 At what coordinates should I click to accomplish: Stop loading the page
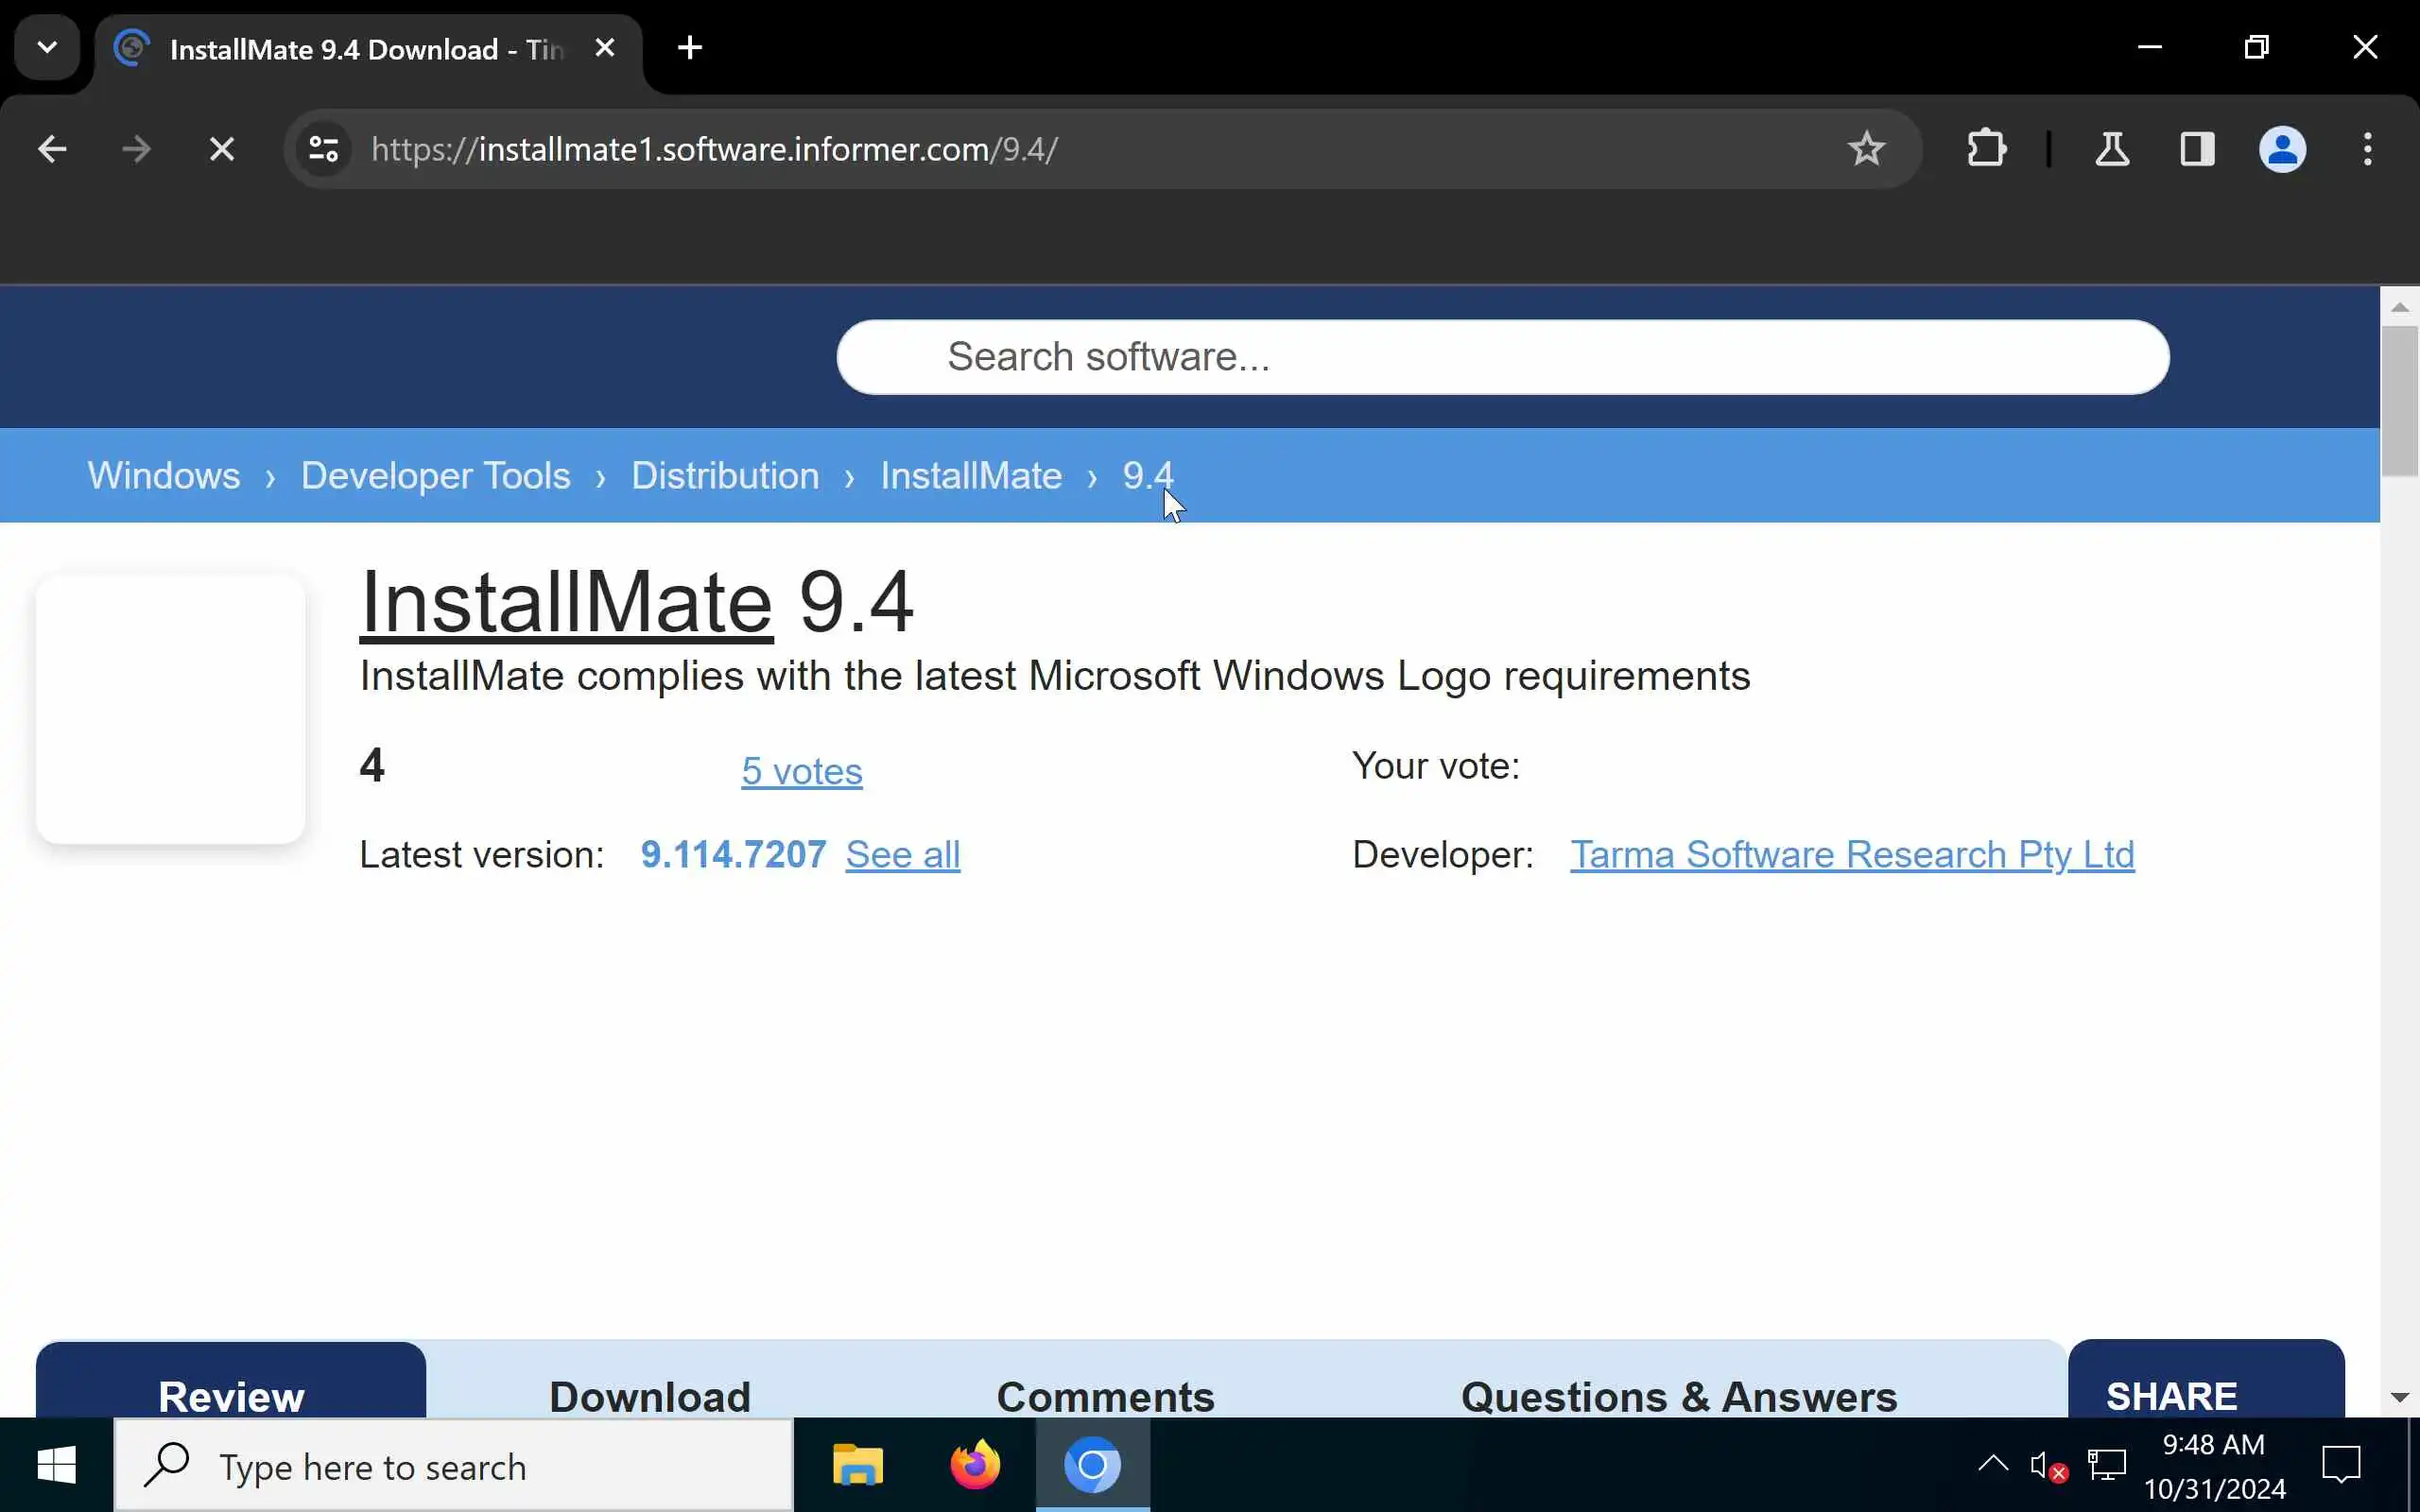[x=221, y=149]
